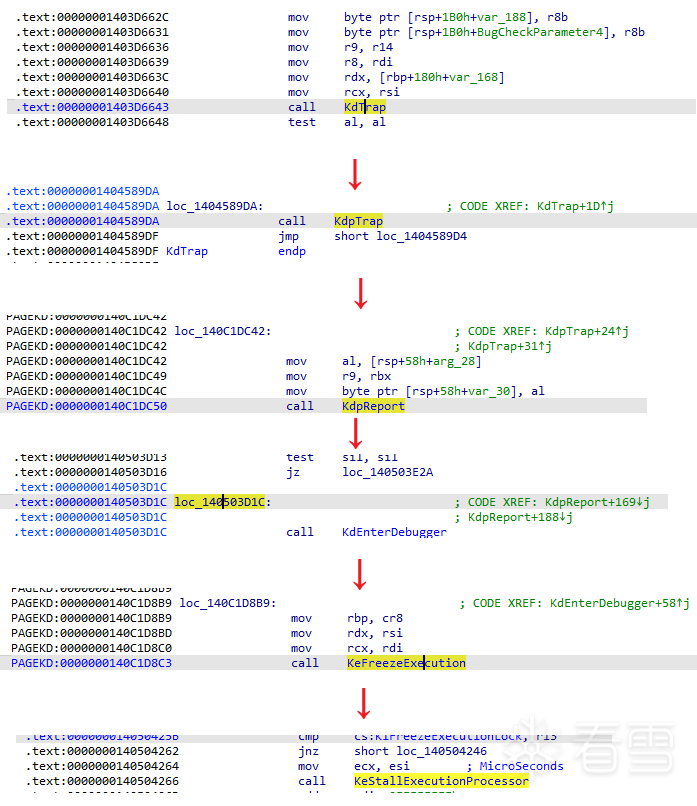The height and width of the screenshot is (806, 697).
Task: Click the KdpReport+188 xref comment
Action: (514, 517)
